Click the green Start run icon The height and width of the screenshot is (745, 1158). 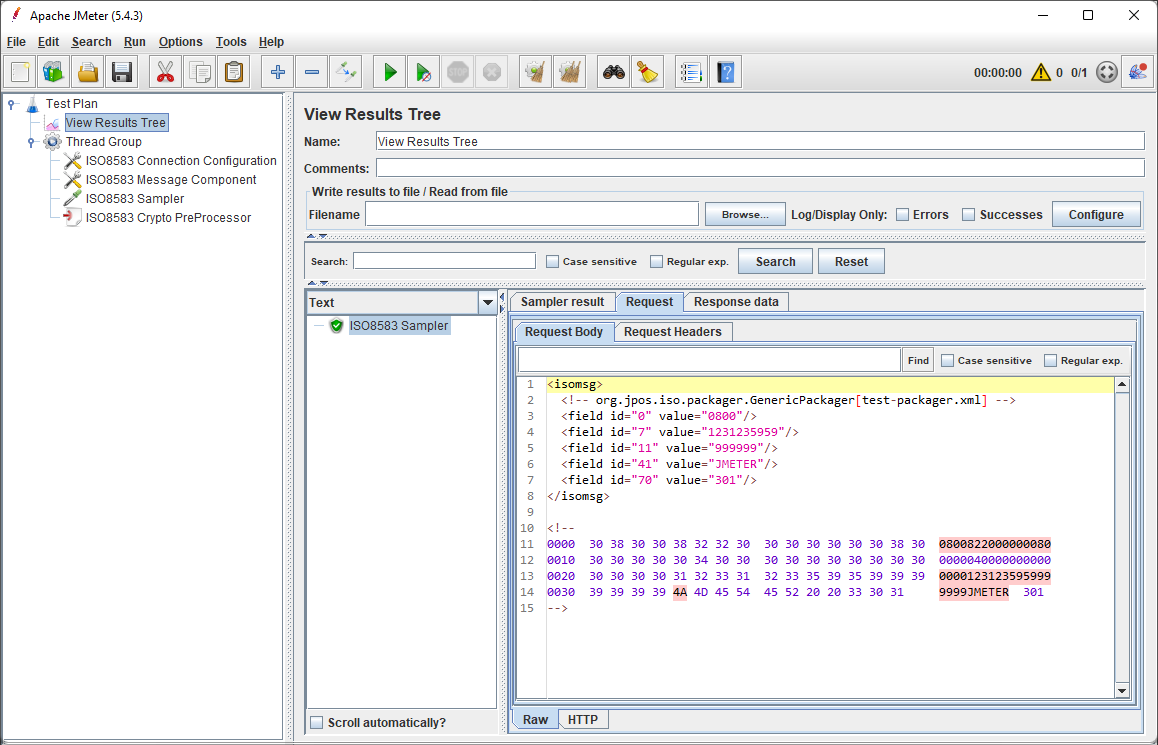tap(390, 72)
